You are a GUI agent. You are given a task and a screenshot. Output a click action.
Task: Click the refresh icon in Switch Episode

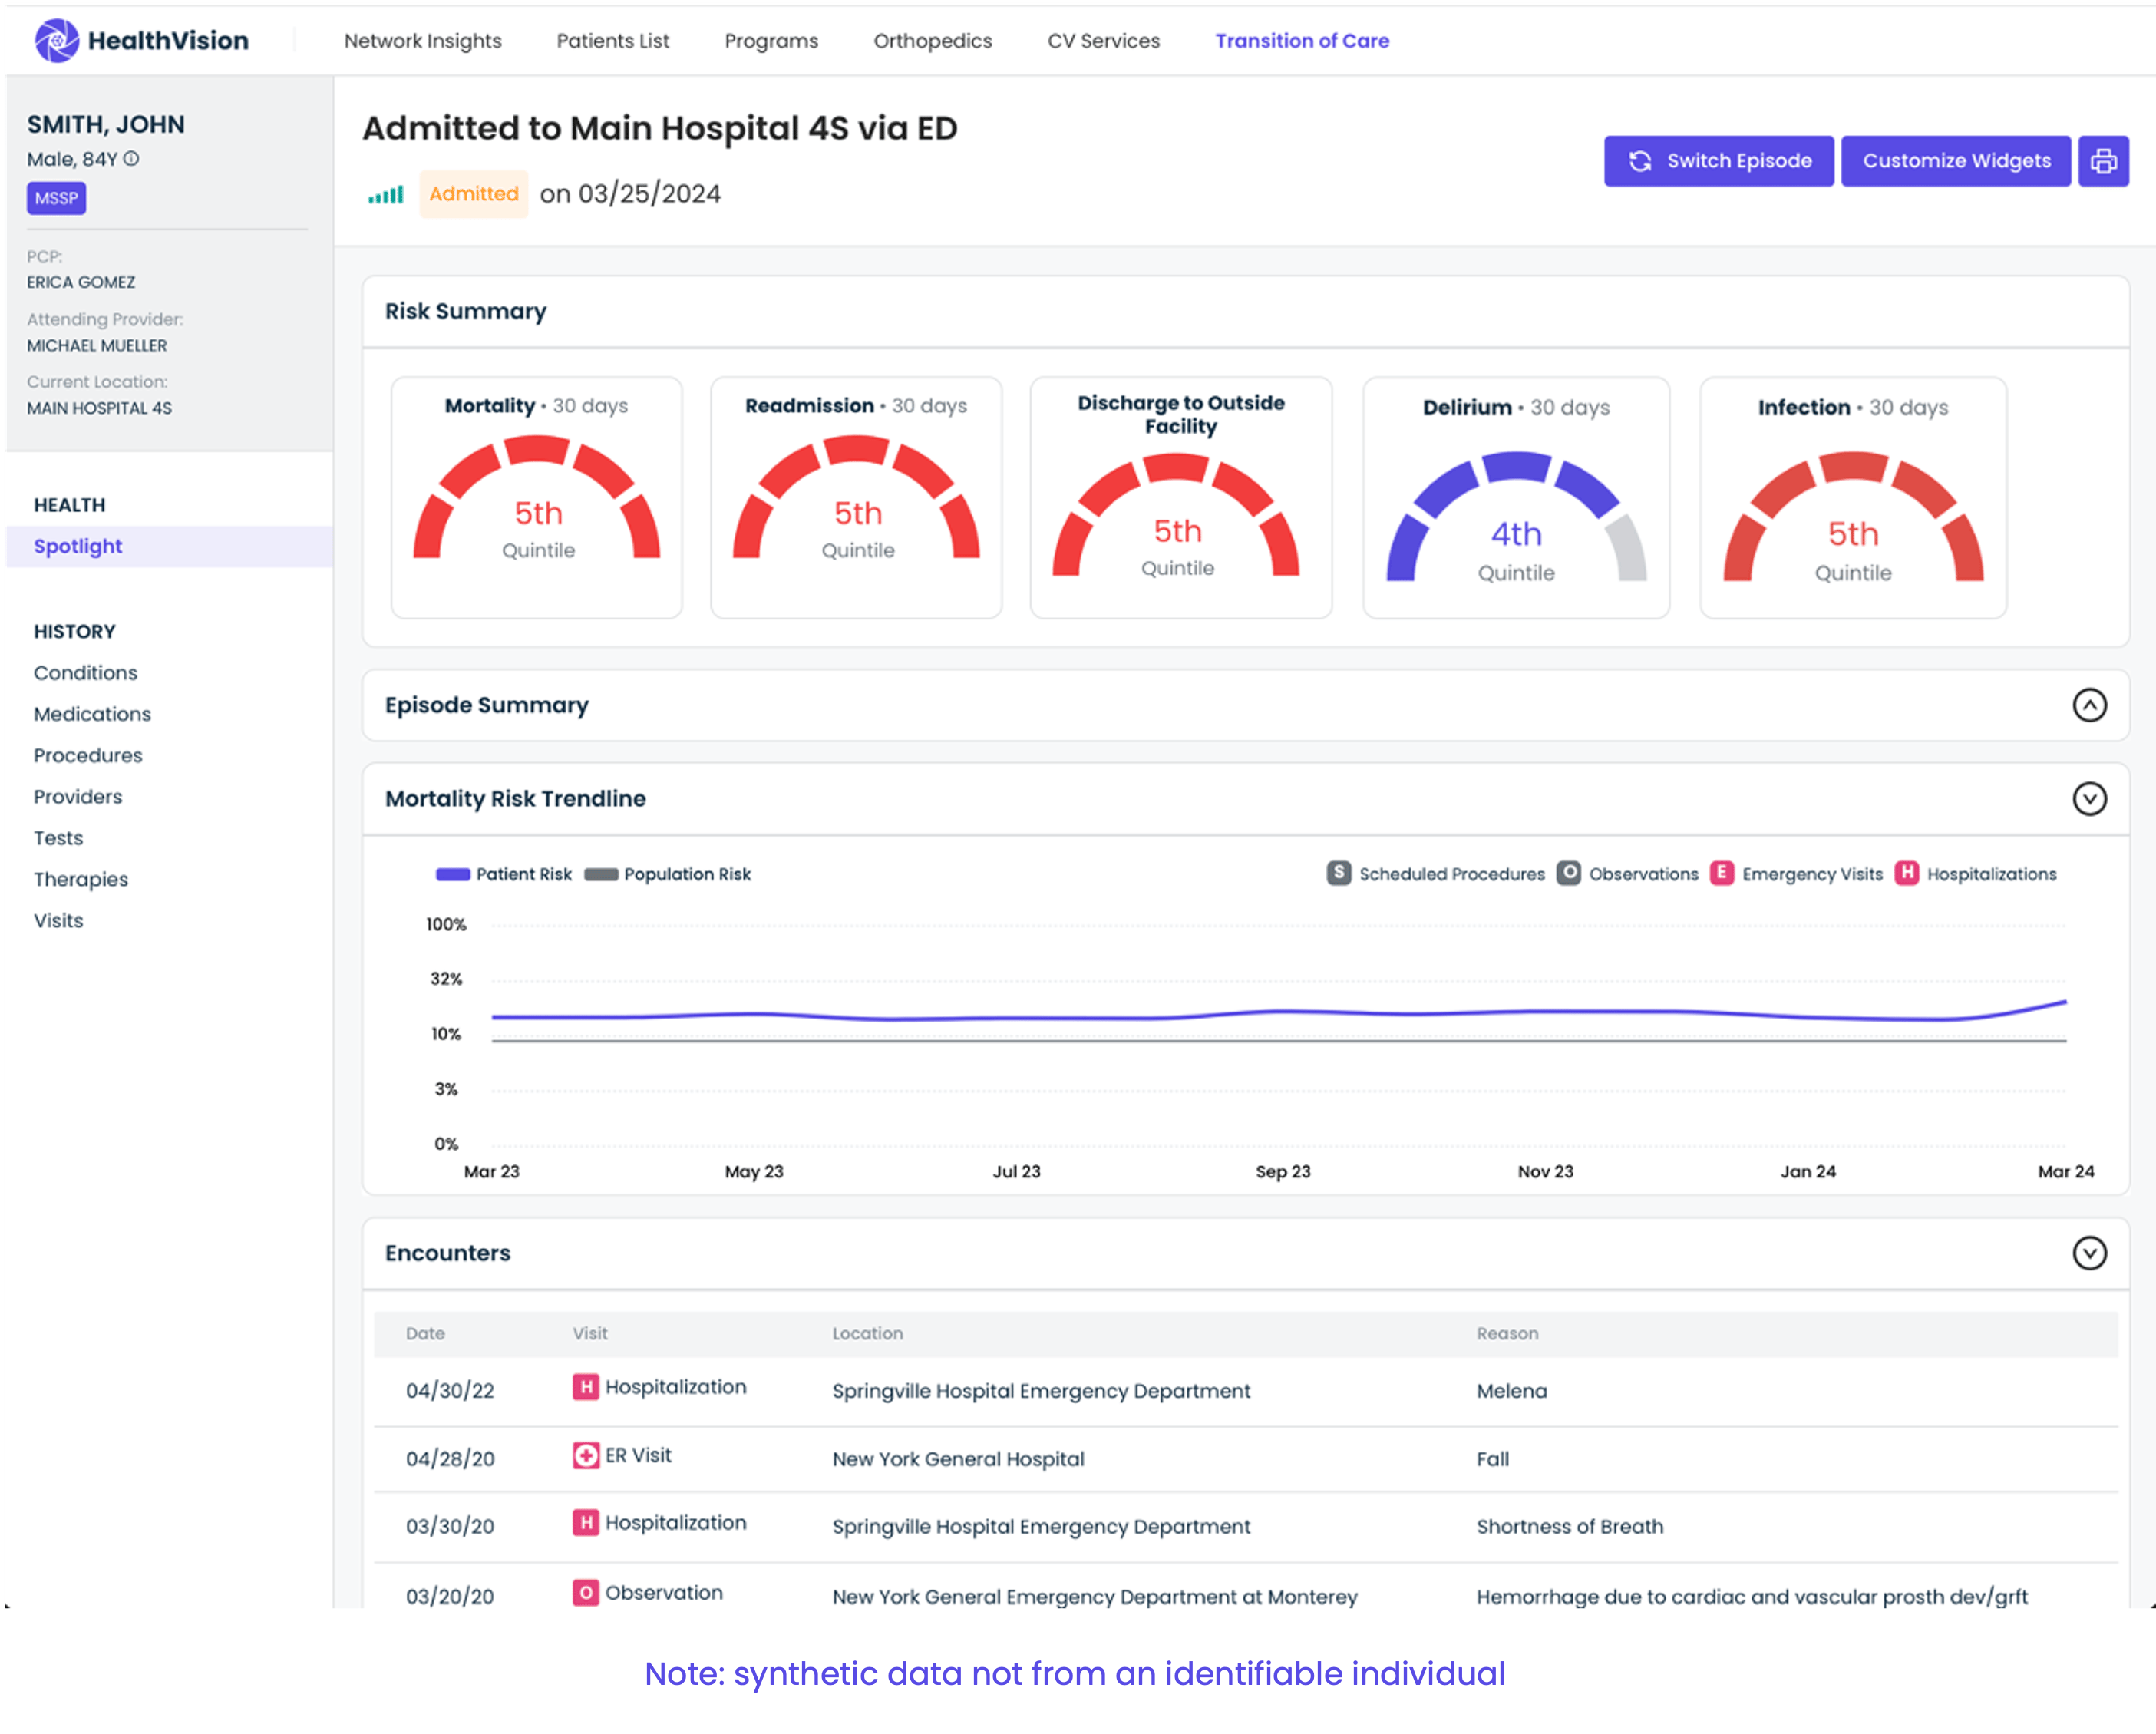pos(1640,161)
